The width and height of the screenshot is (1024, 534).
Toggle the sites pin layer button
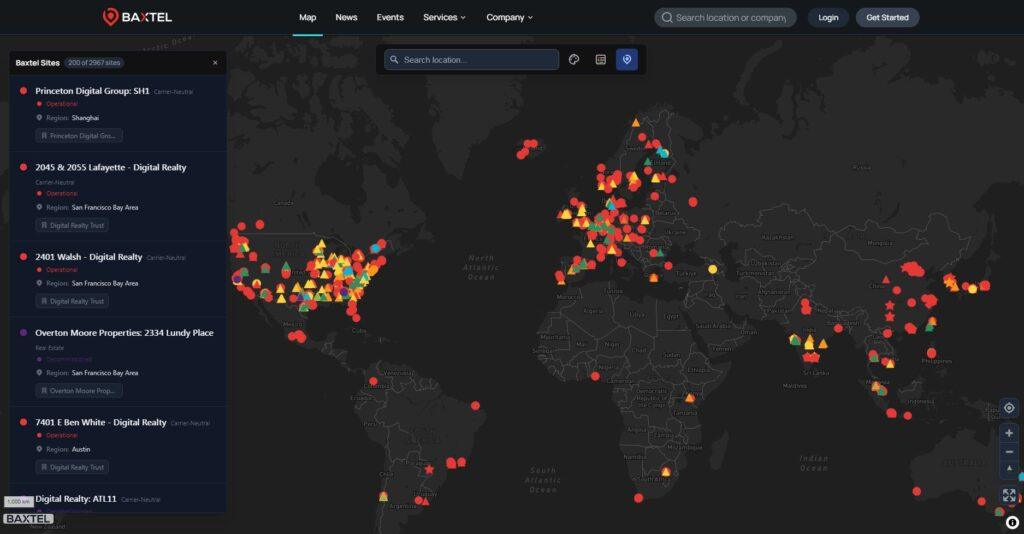point(627,59)
